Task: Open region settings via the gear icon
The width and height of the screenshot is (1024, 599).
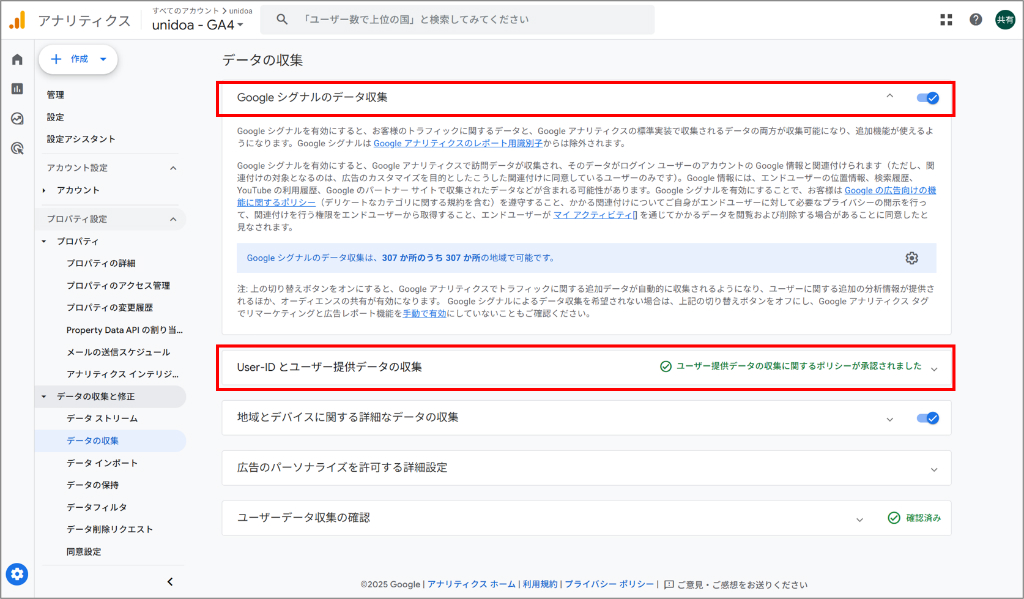Action: point(911,258)
